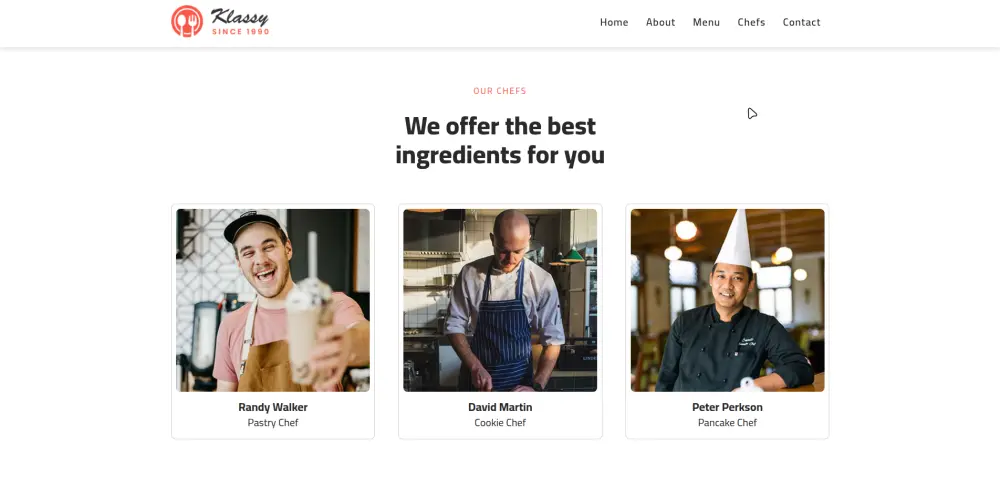Screen dimensions: 1000x486
Task: Go to the Home page
Action: pos(614,22)
